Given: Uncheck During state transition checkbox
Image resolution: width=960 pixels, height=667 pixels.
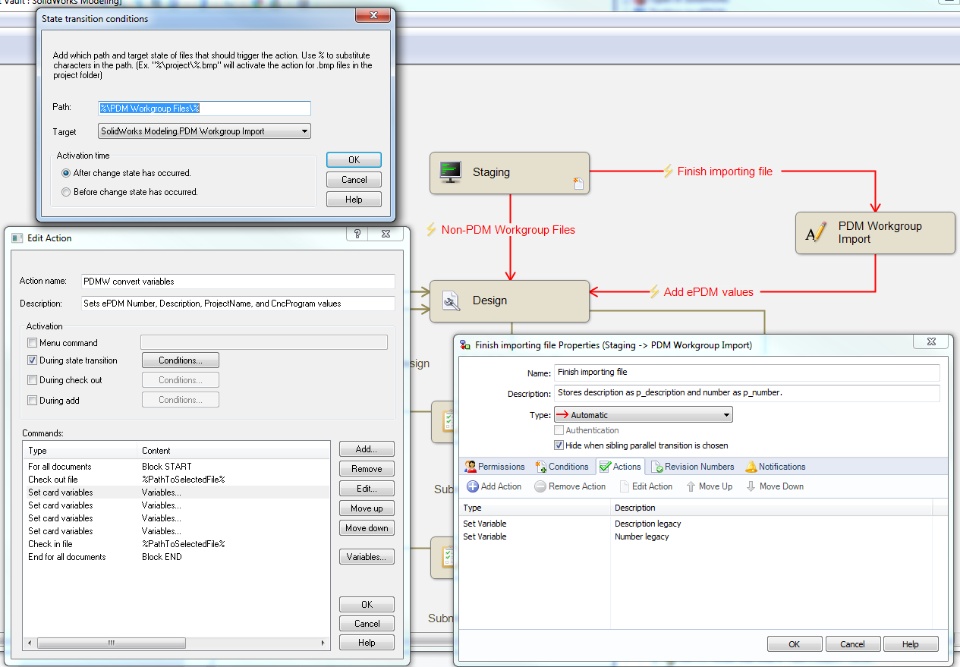Looking at the screenshot, I should pyautogui.click(x=32, y=360).
